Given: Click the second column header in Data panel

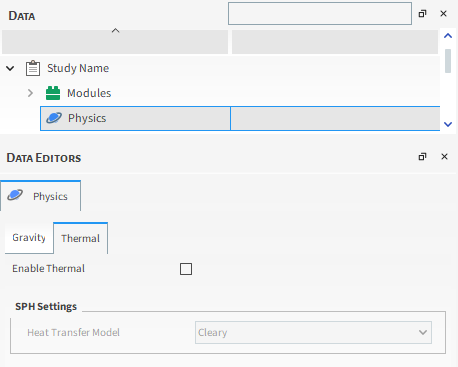Looking at the screenshot, I should (335, 42).
